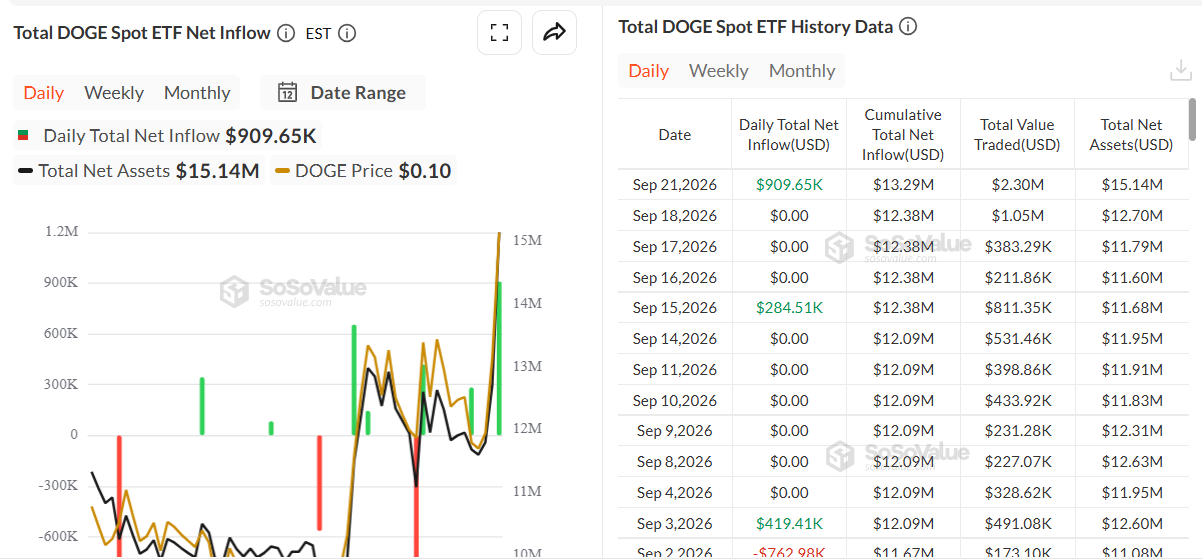
Task: Click the $531.46K value traded cell
Action: (x=1017, y=339)
